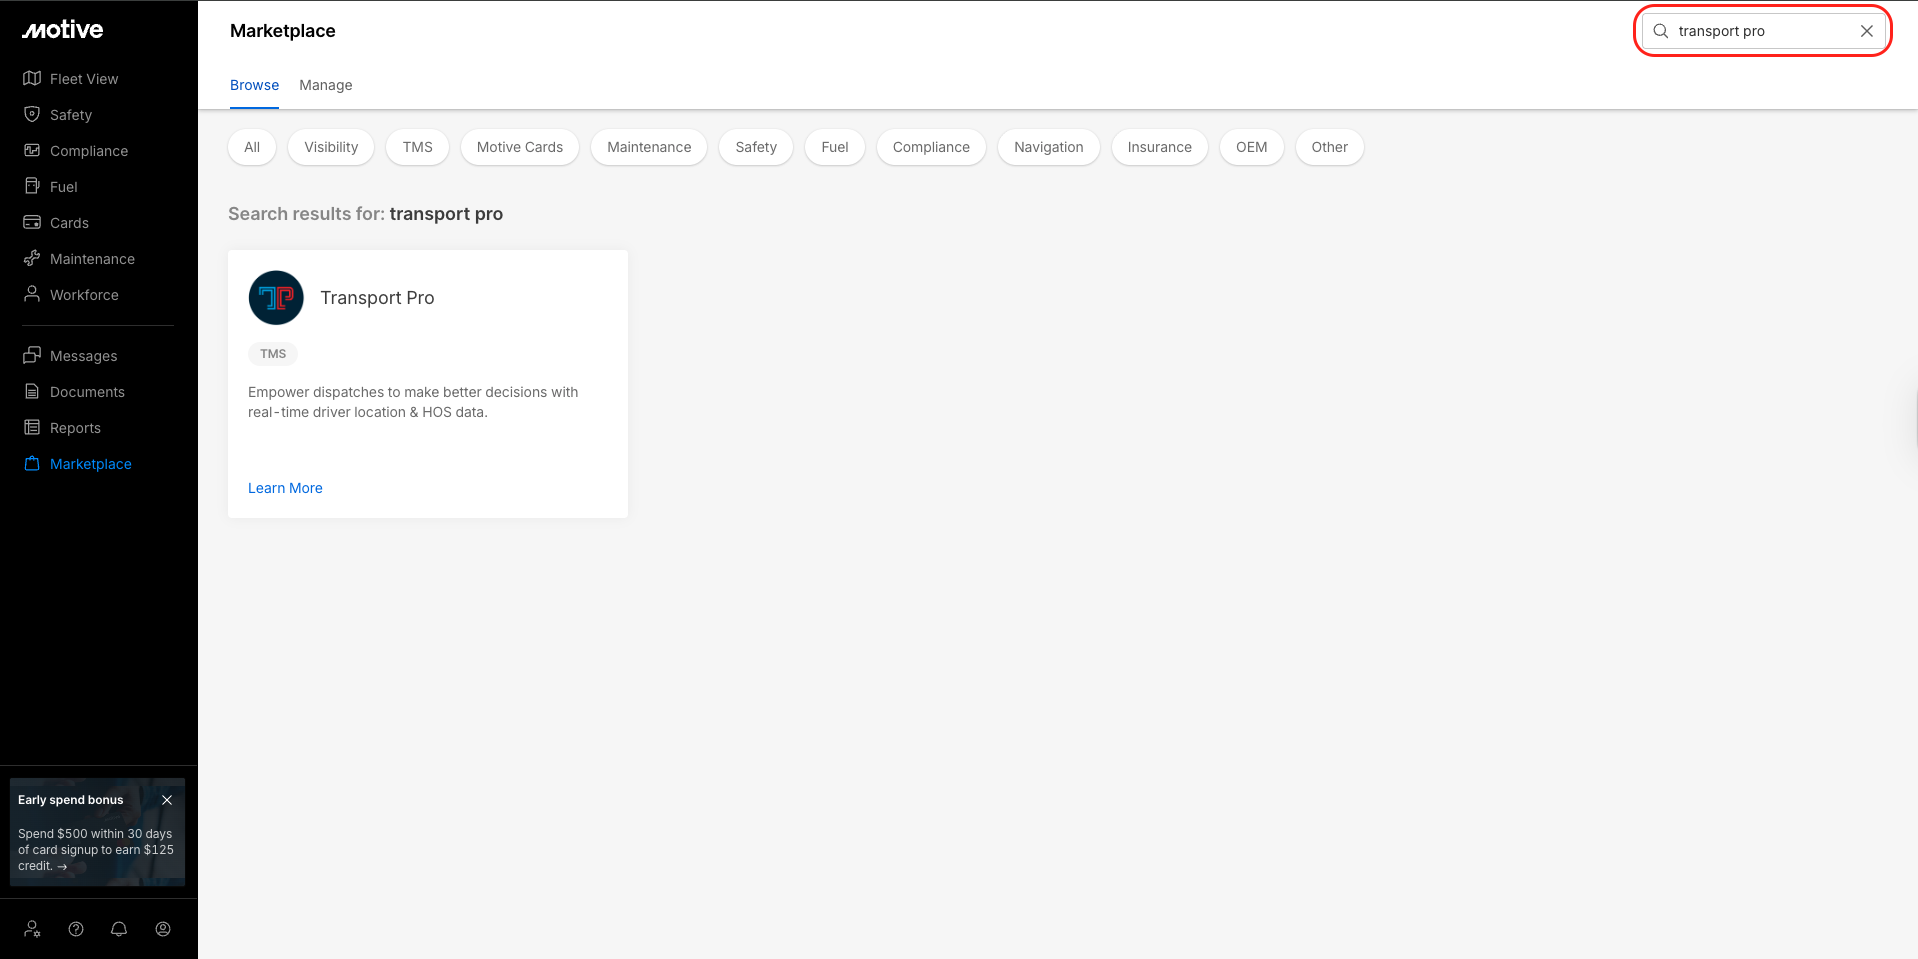Click the Transport Pro description text
The width and height of the screenshot is (1918, 959).
pyautogui.click(x=413, y=402)
